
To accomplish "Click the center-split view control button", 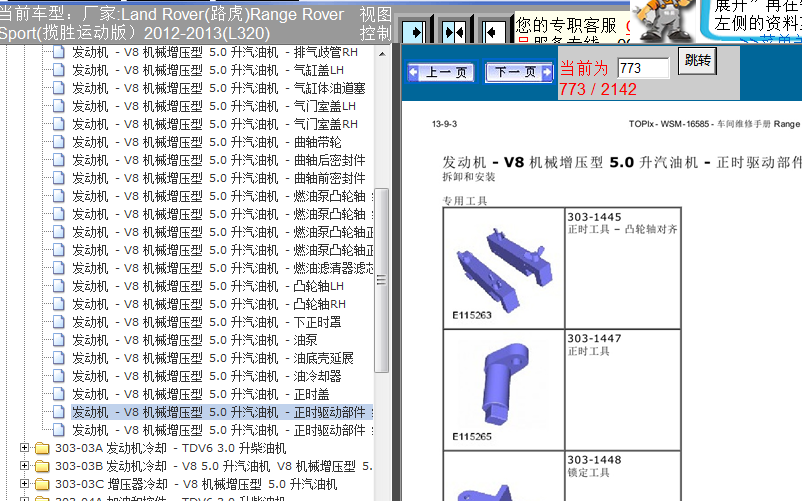I will (454, 33).
